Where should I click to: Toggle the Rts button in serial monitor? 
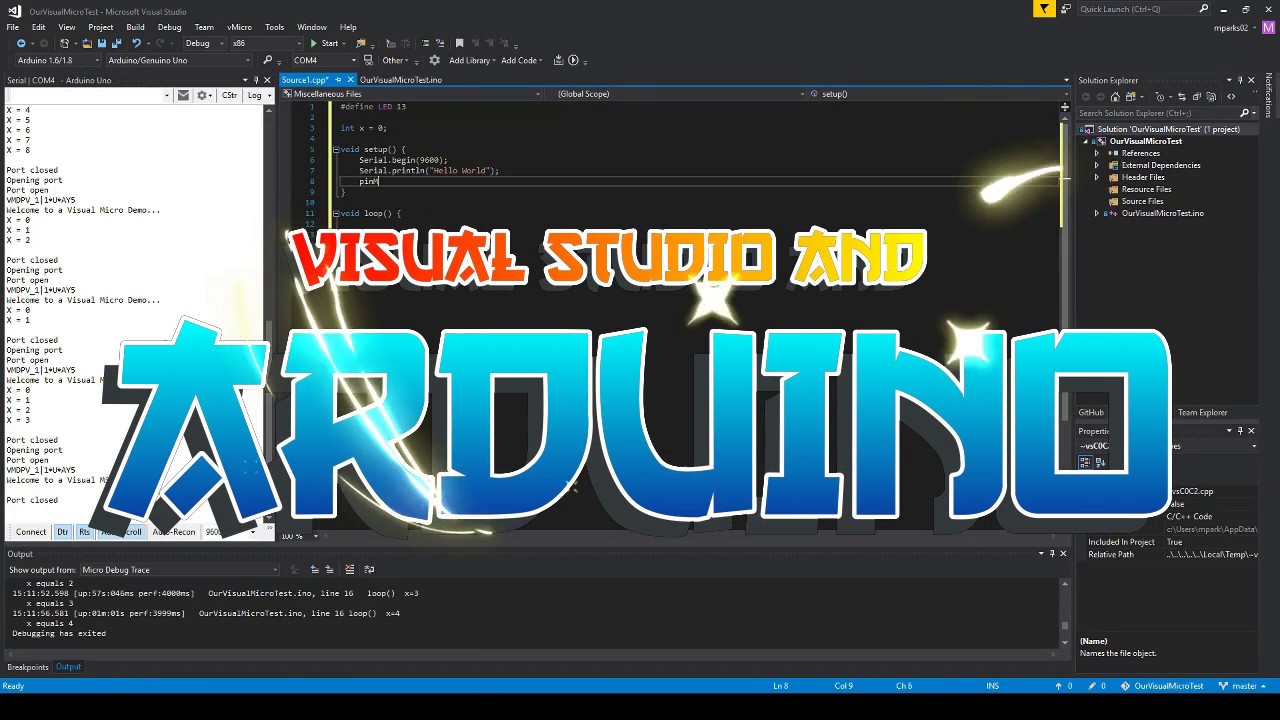[x=84, y=532]
